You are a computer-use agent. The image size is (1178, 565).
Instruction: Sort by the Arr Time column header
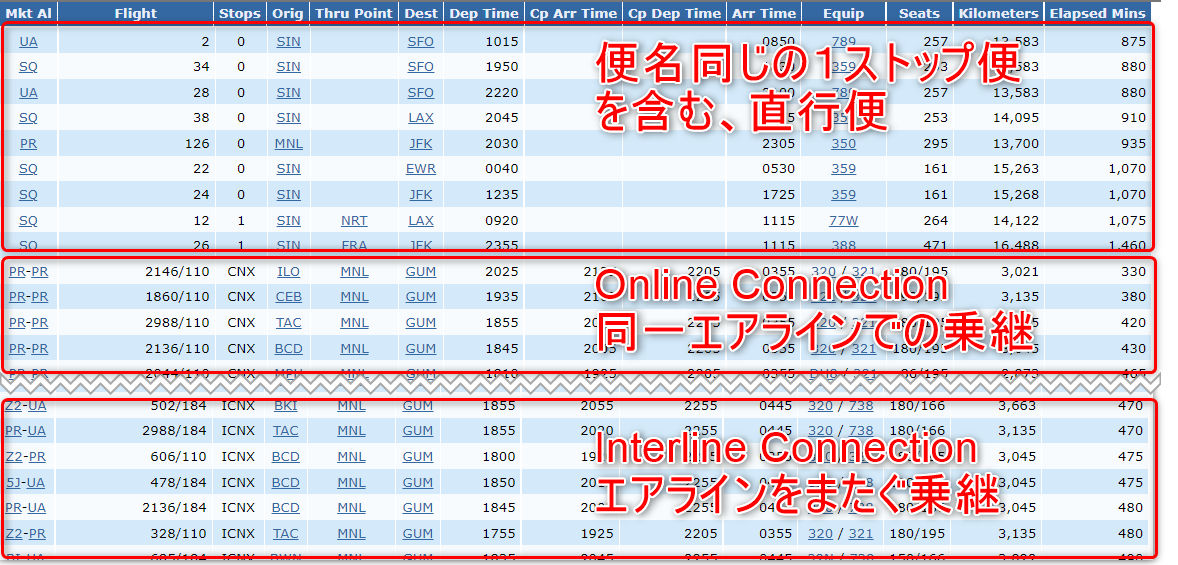(x=763, y=13)
